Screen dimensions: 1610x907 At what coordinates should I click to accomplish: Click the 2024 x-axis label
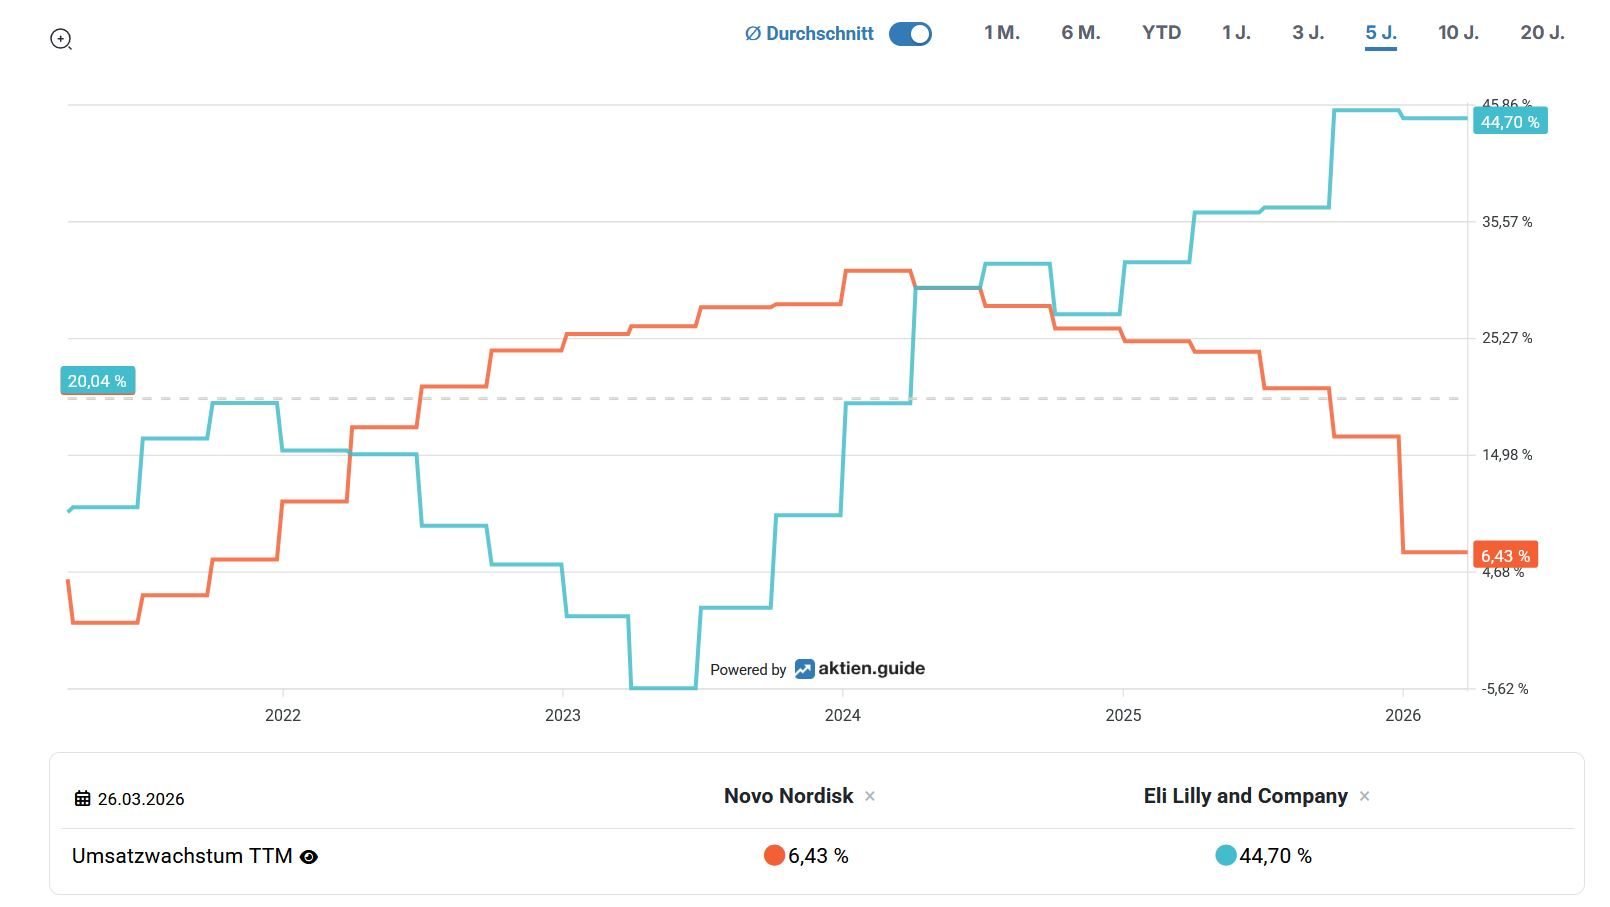tap(843, 715)
